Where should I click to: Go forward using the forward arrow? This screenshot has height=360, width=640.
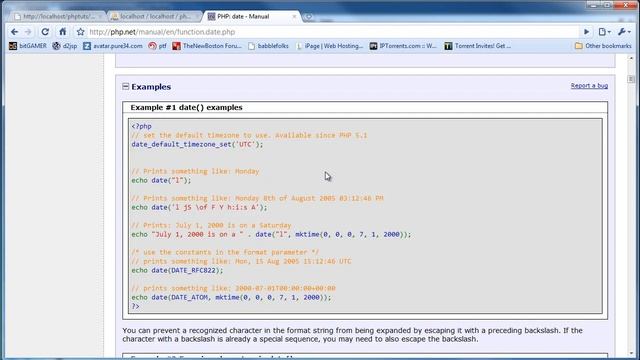(x=28, y=32)
